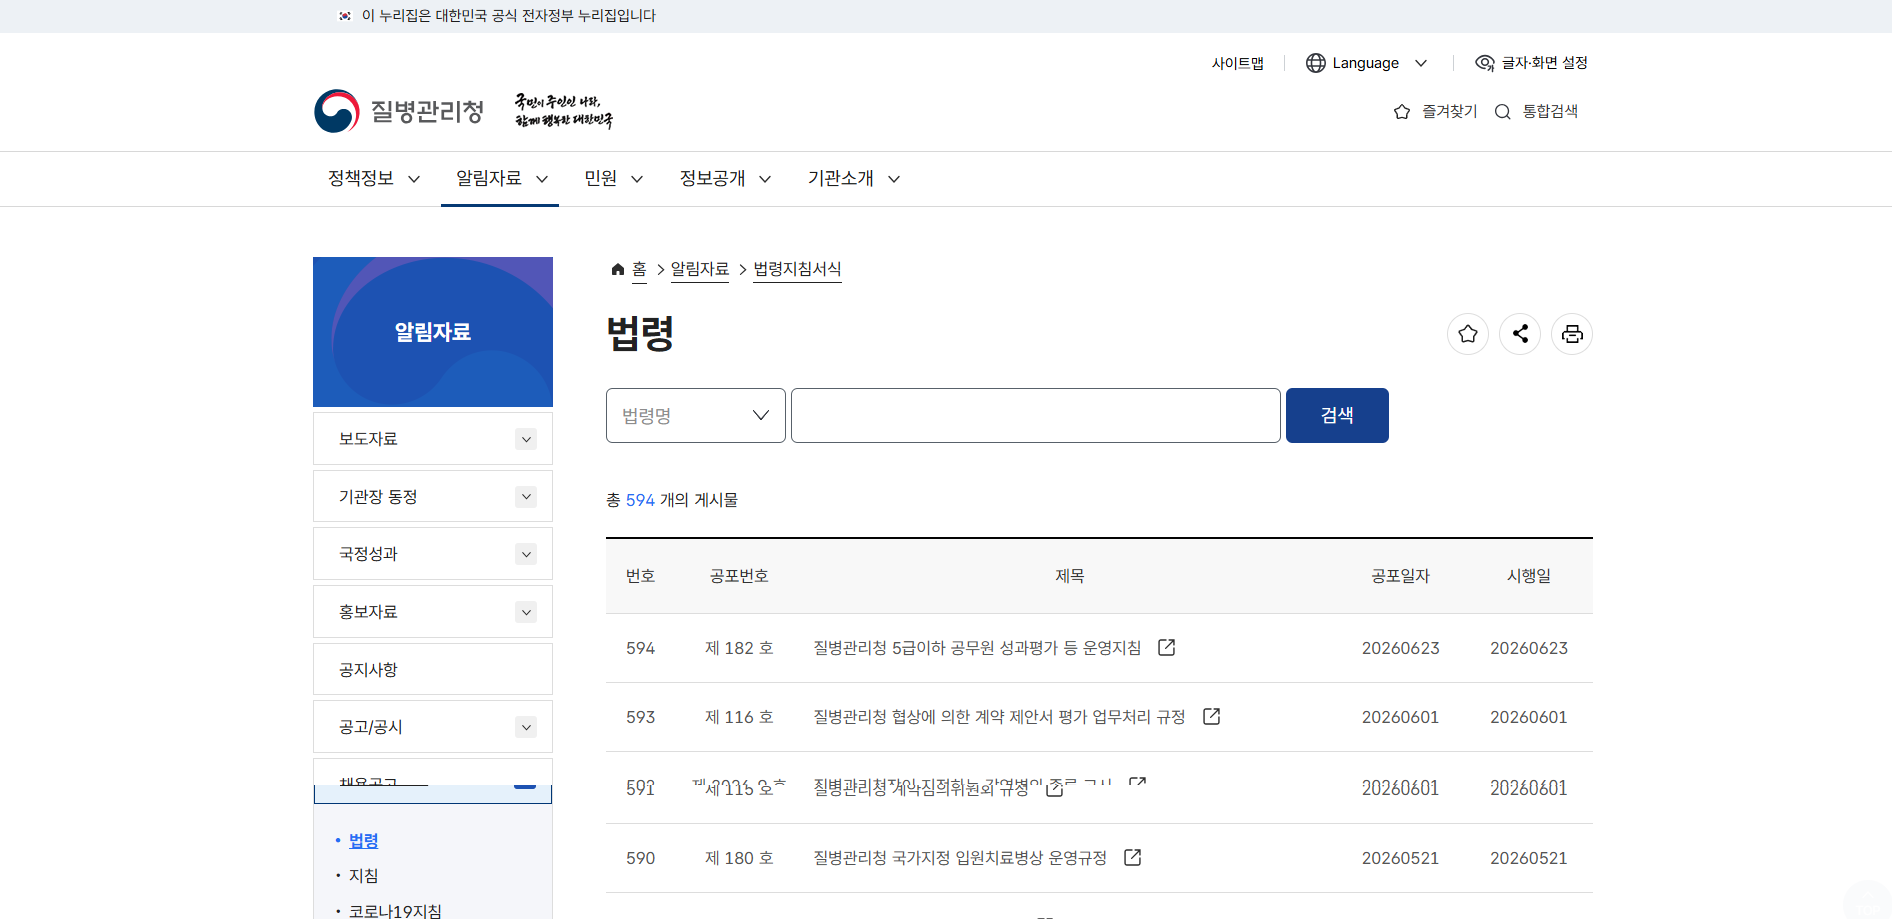The width and height of the screenshot is (1892, 919).
Task: Click the magnifier icon beside 통합검색
Action: coord(1502,112)
